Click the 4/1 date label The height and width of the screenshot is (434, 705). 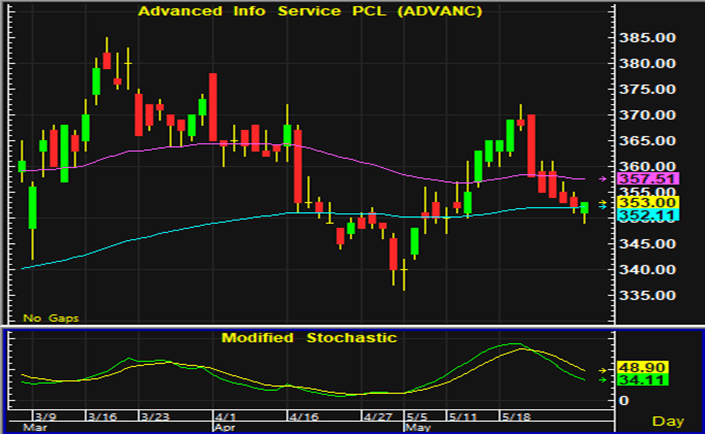225,416
